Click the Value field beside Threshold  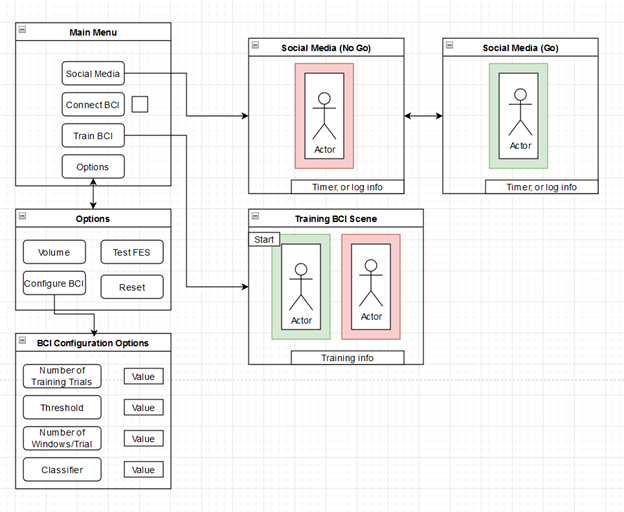point(143,407)
